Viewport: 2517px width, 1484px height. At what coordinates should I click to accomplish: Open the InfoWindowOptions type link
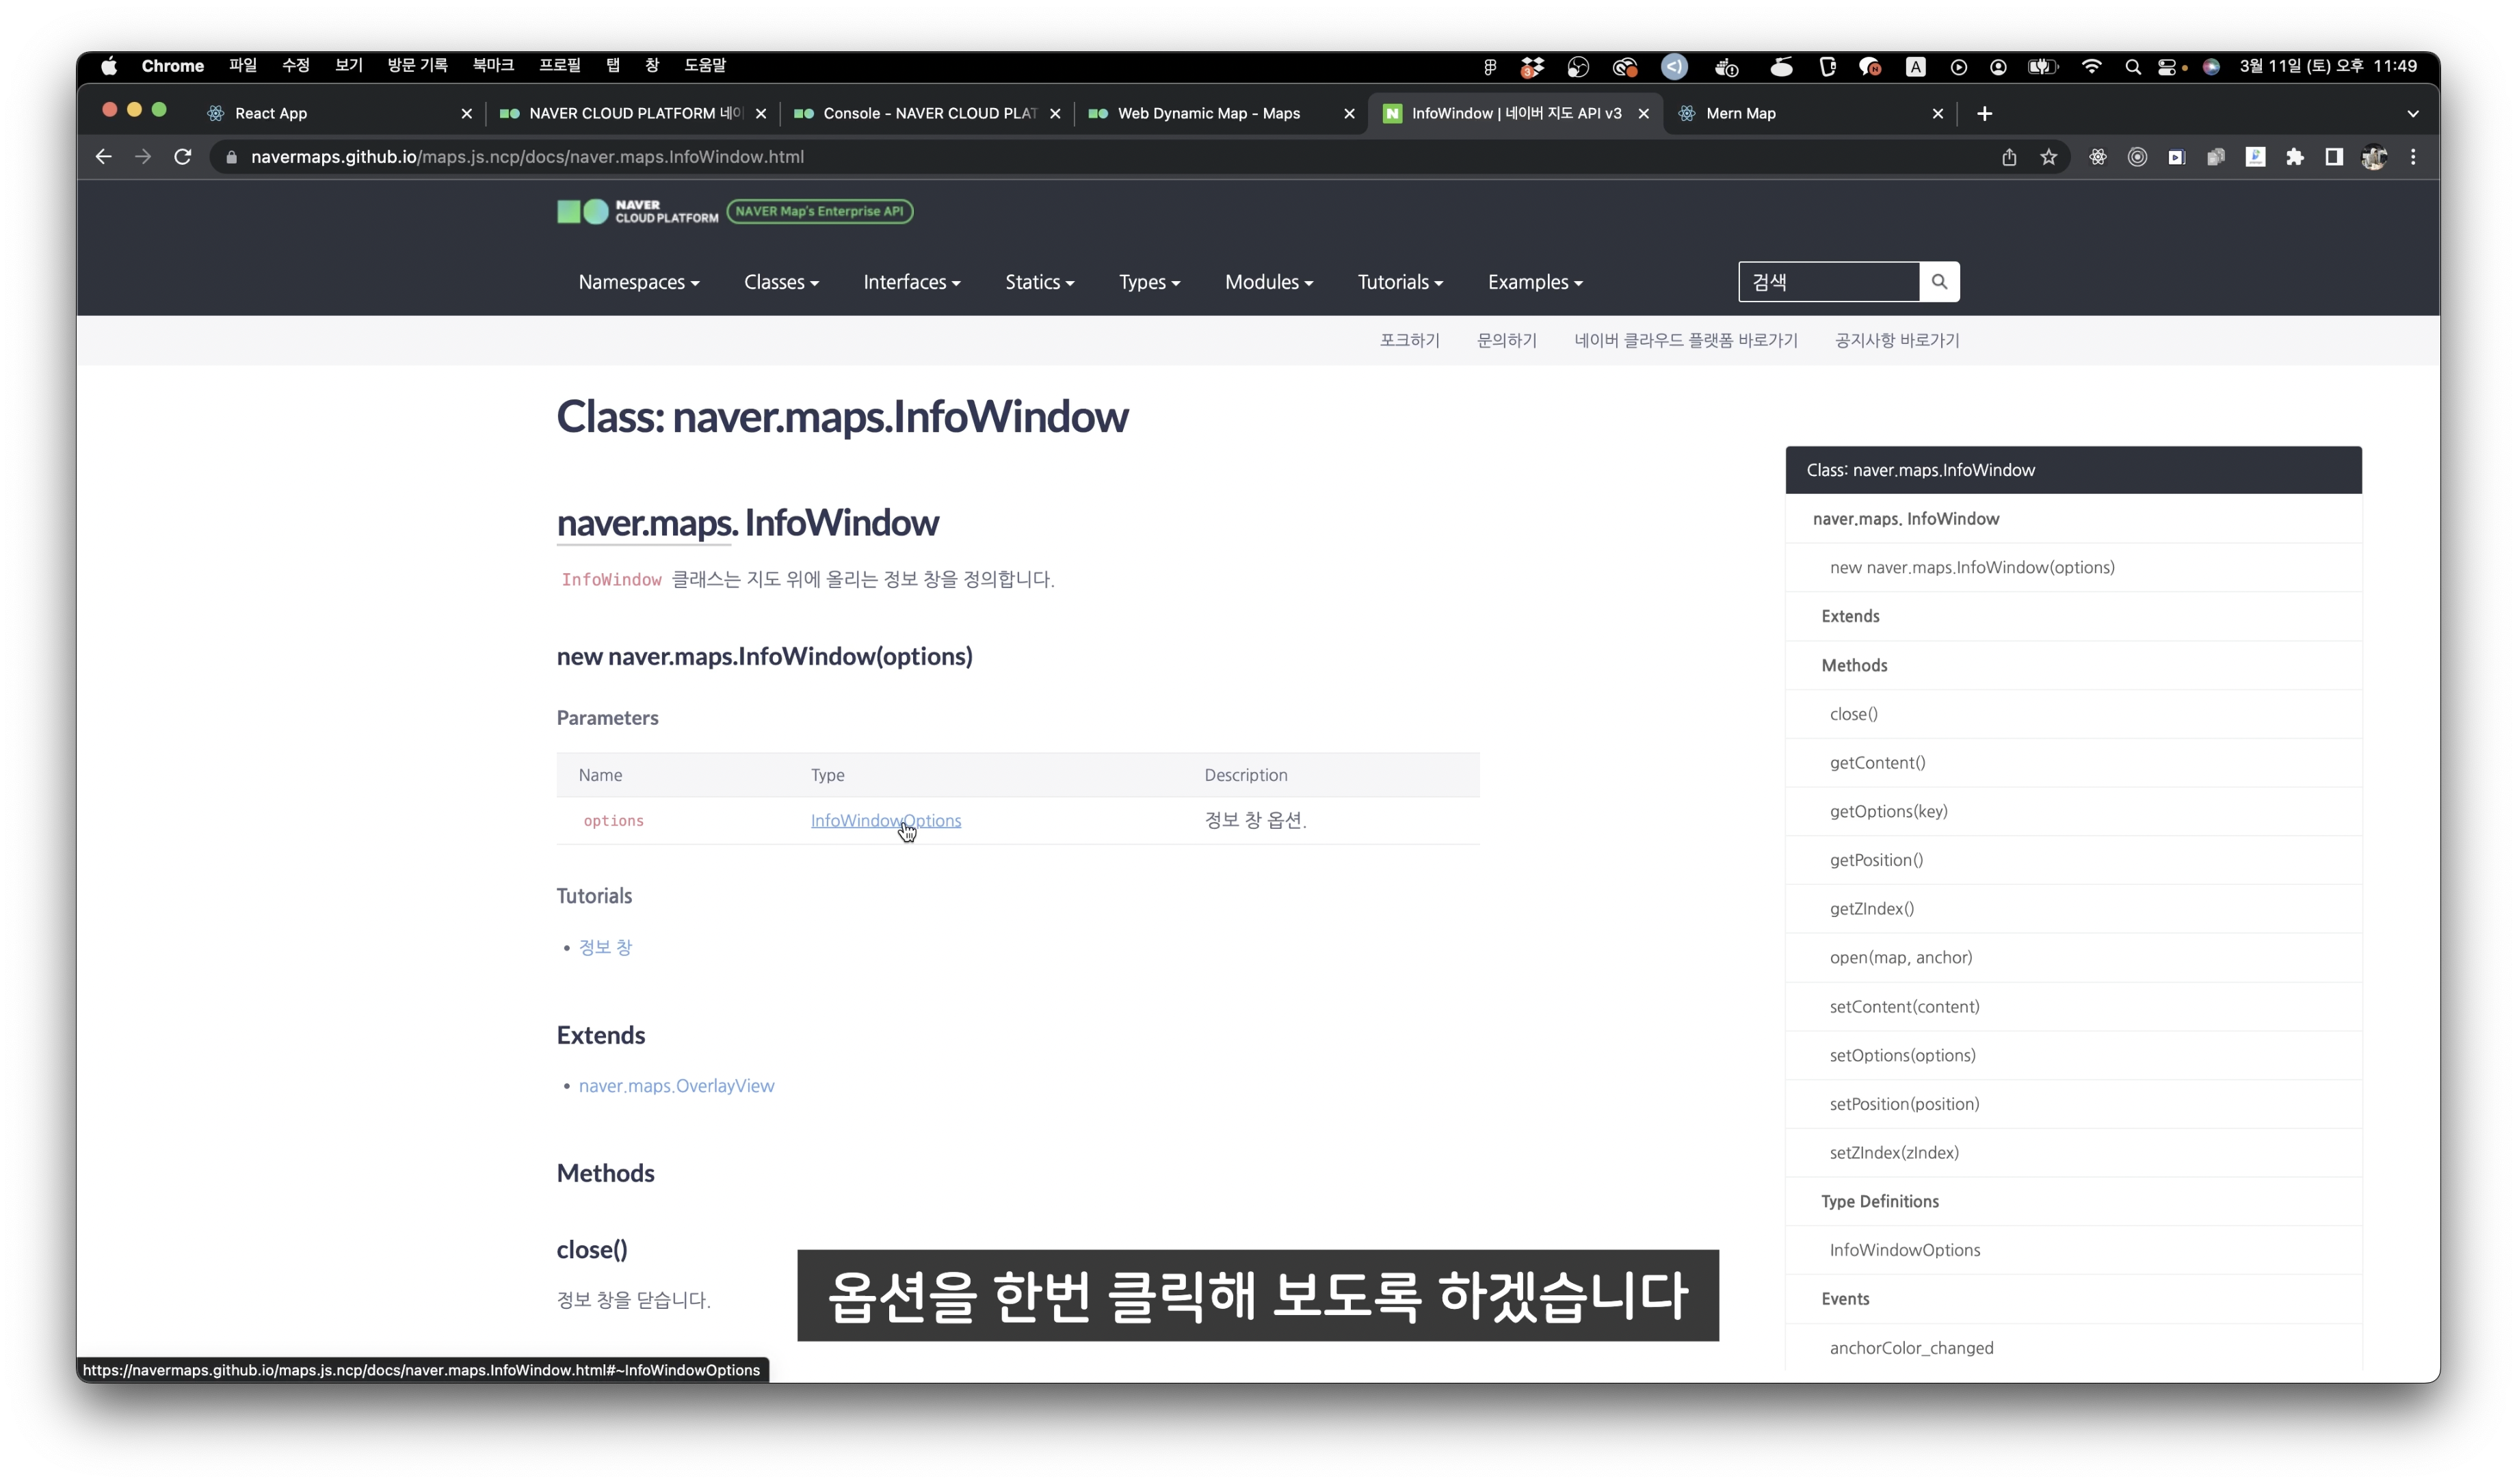(886, 821)
